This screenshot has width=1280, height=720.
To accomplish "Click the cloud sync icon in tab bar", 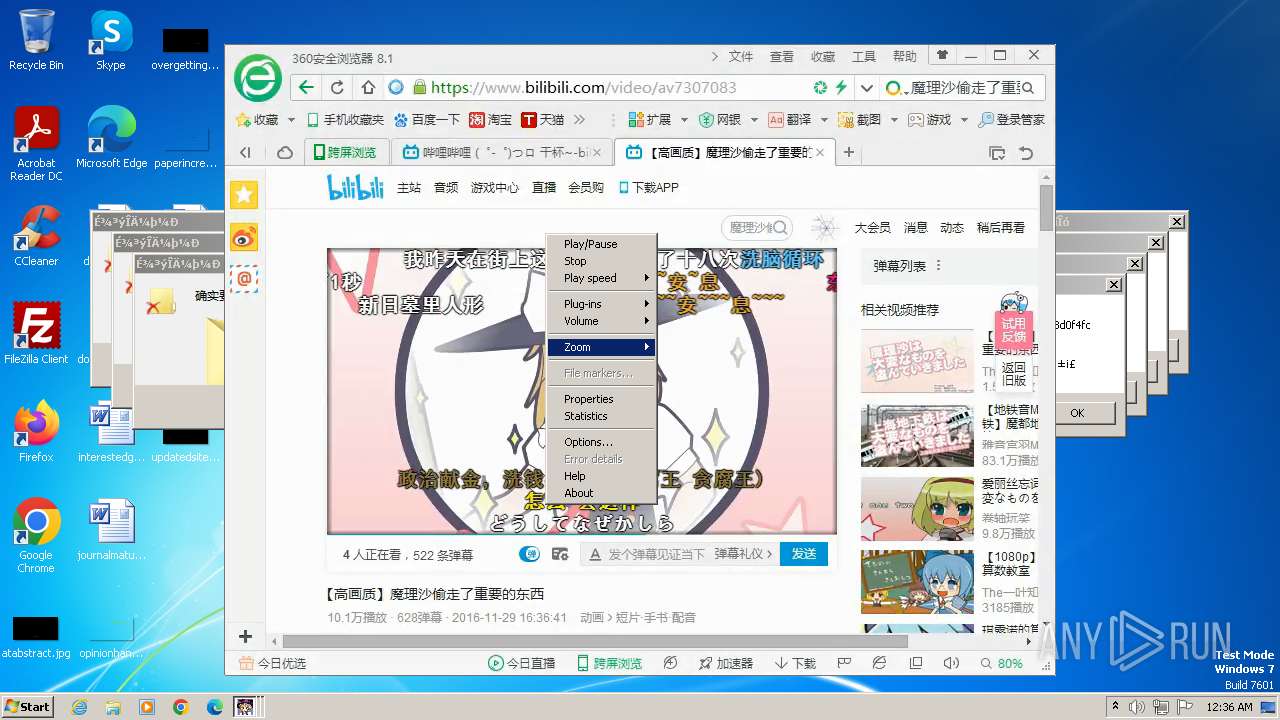I will 285,153.
